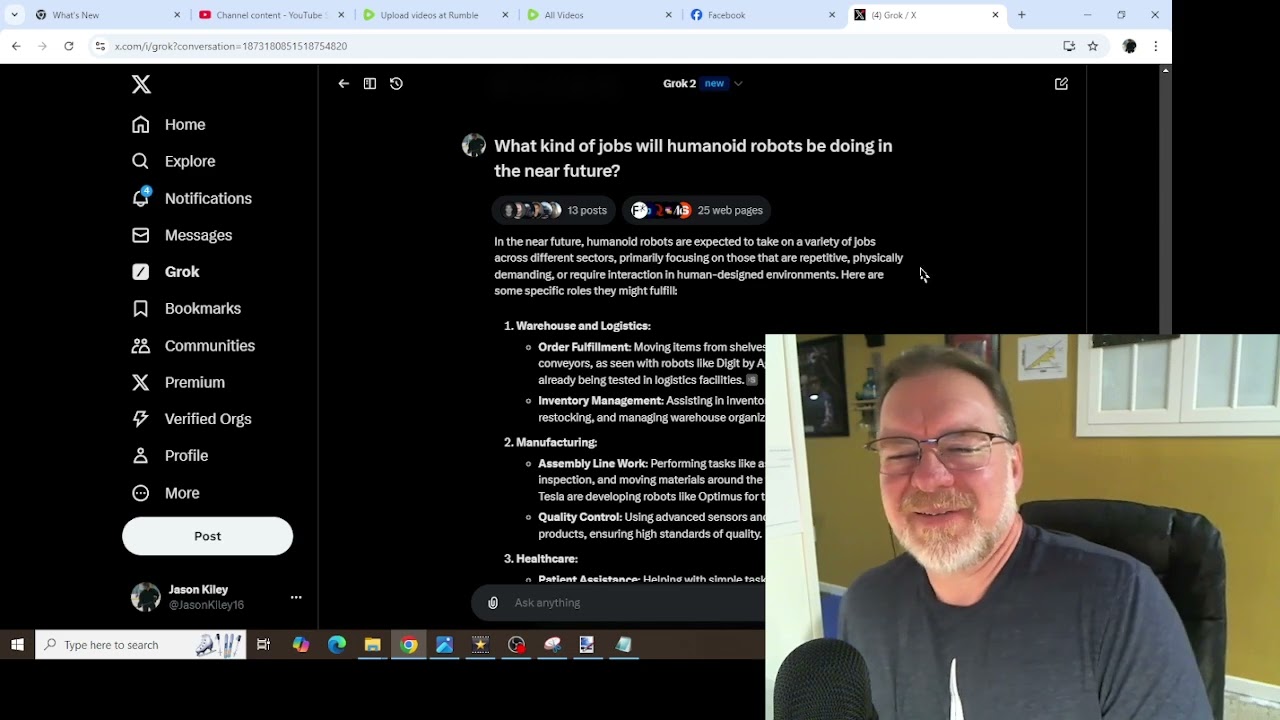Click the Assembly Line Work bullet label

(593, 464)
